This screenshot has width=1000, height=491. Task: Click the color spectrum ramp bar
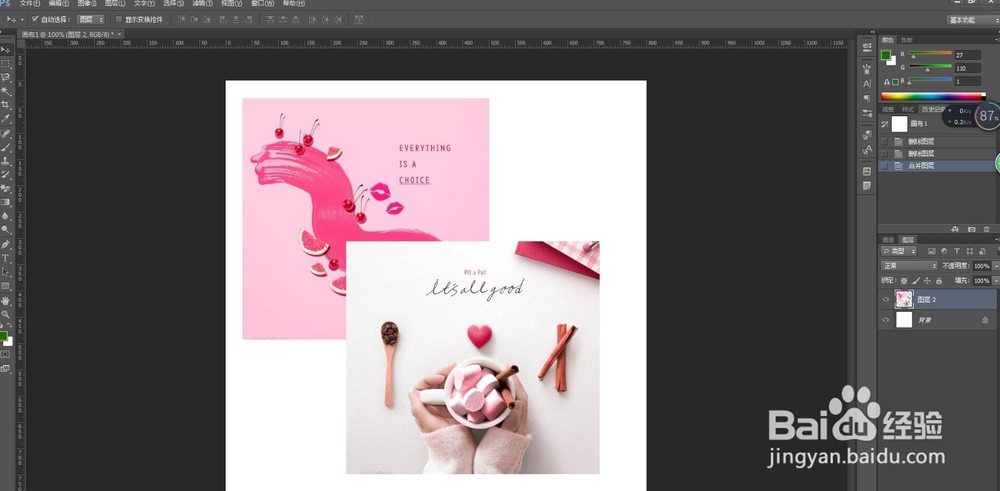pyautogui.click(x=933, y=97)
